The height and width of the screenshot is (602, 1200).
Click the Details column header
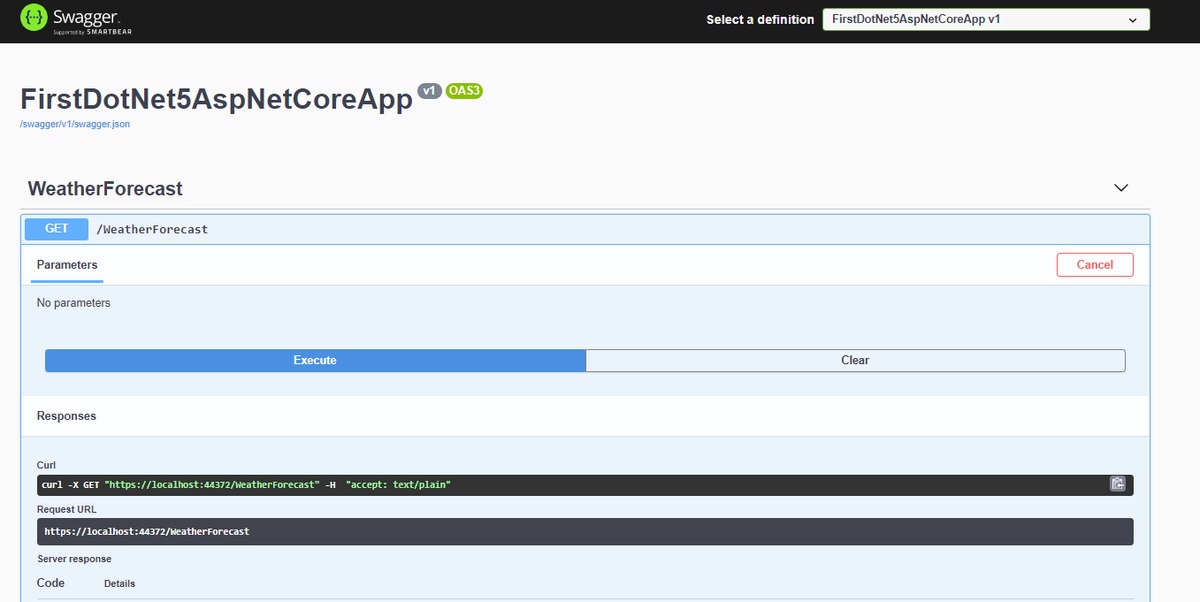(x=120, y=583)
